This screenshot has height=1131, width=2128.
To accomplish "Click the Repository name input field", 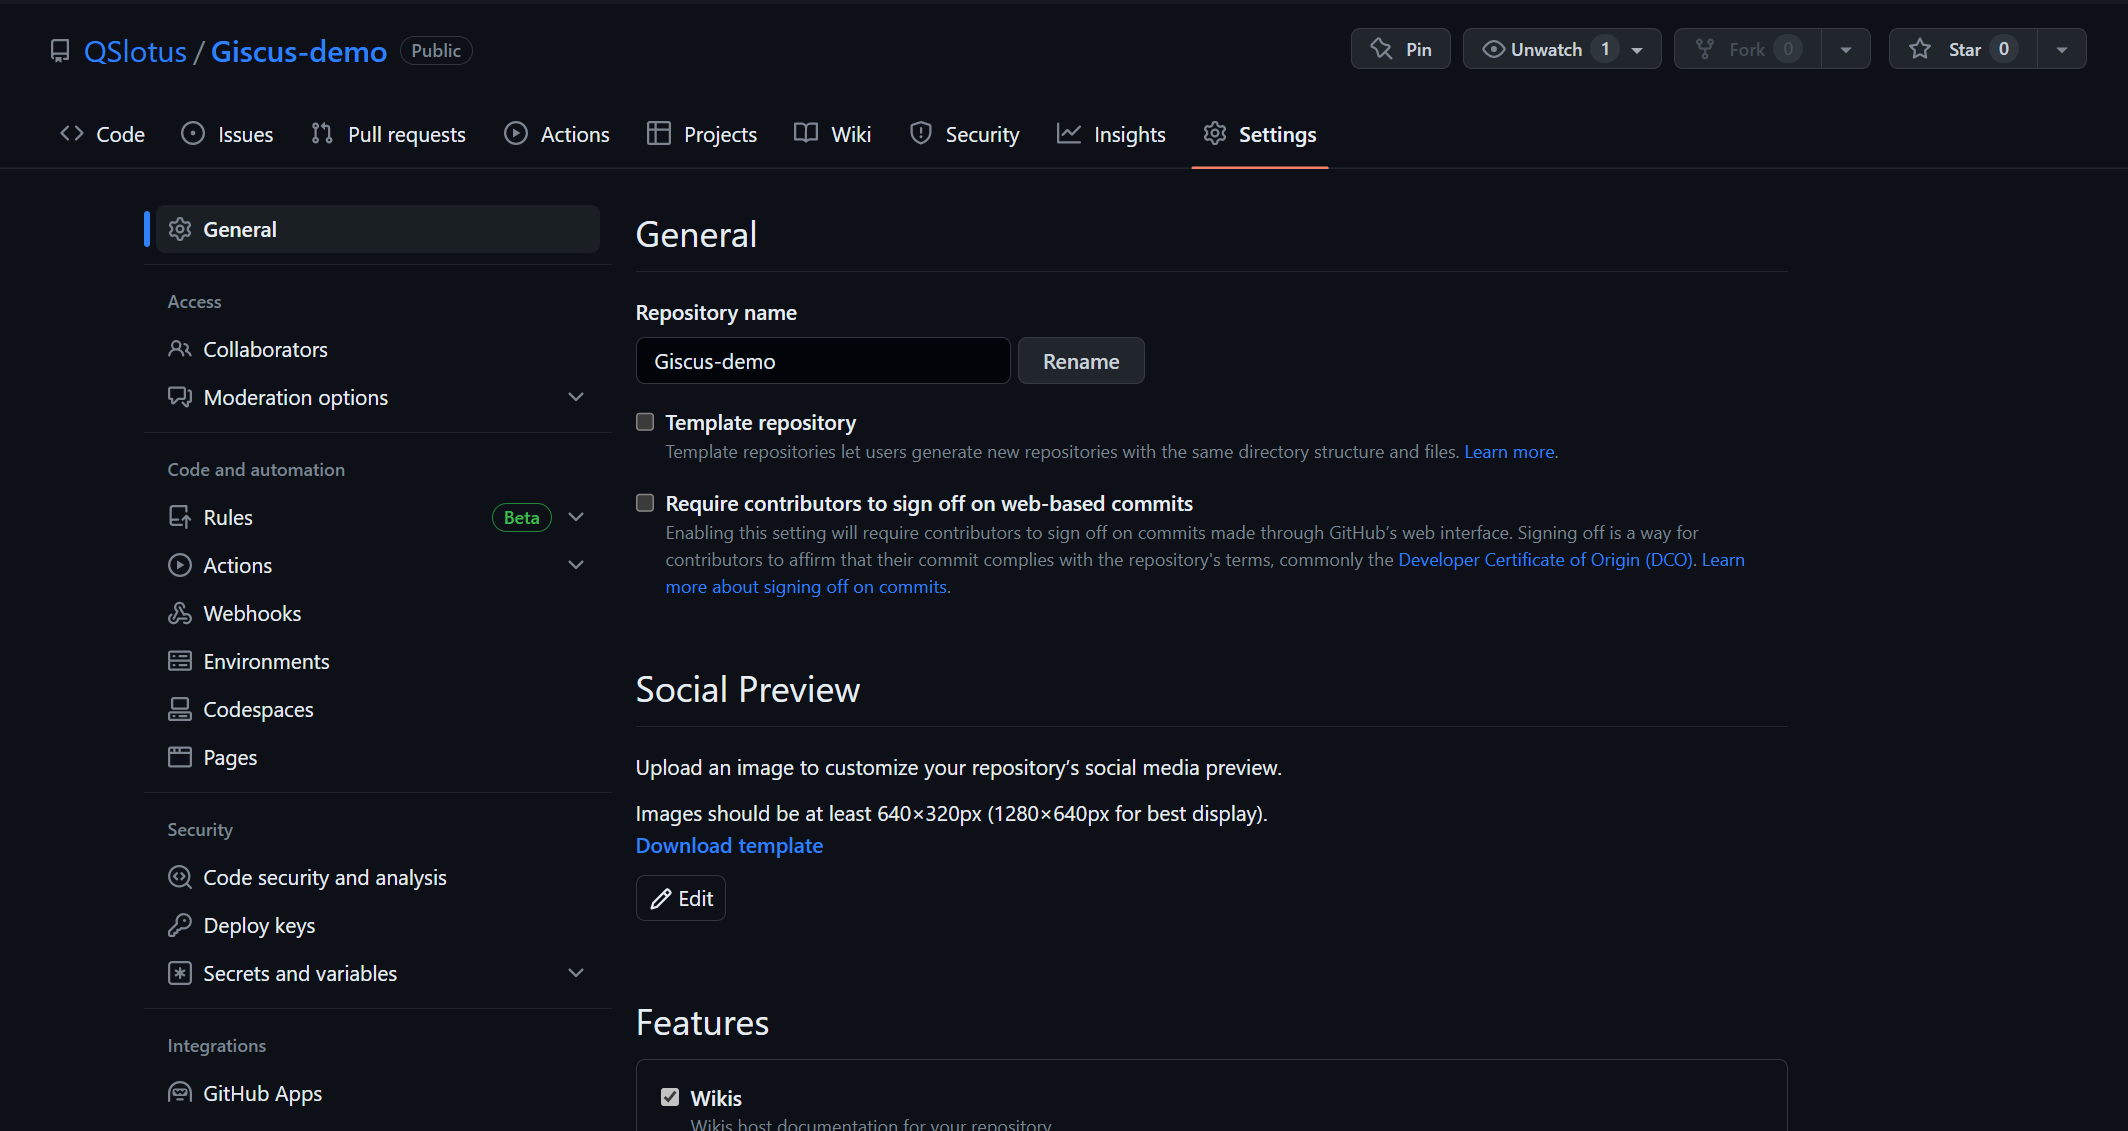I will pyautogui.click(x=822, y=361).
